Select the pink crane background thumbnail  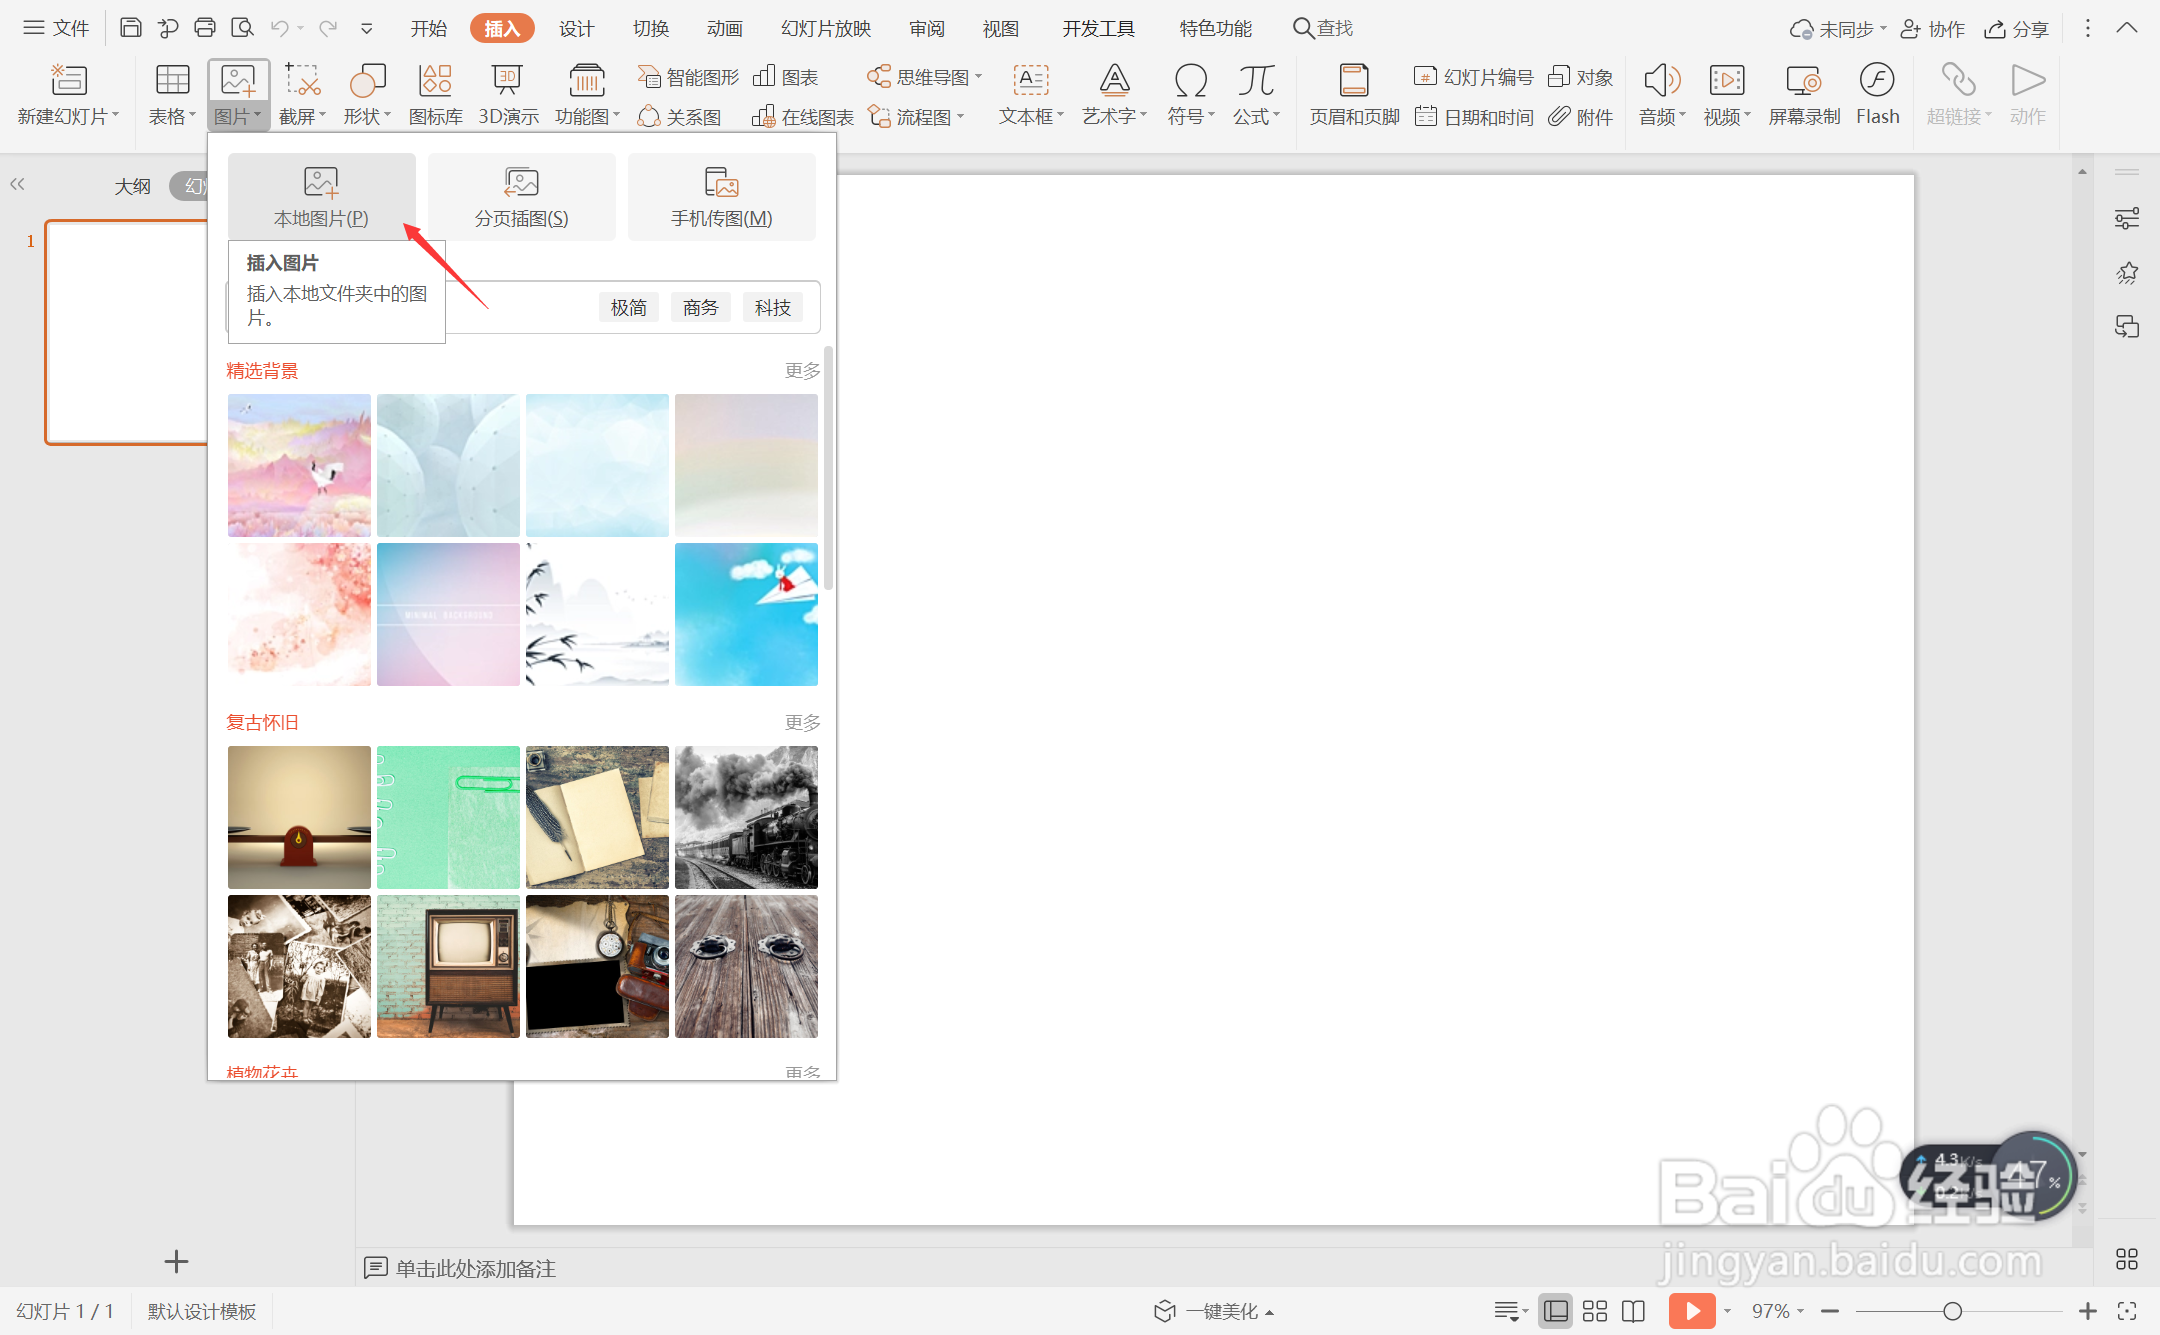(299, 465)
